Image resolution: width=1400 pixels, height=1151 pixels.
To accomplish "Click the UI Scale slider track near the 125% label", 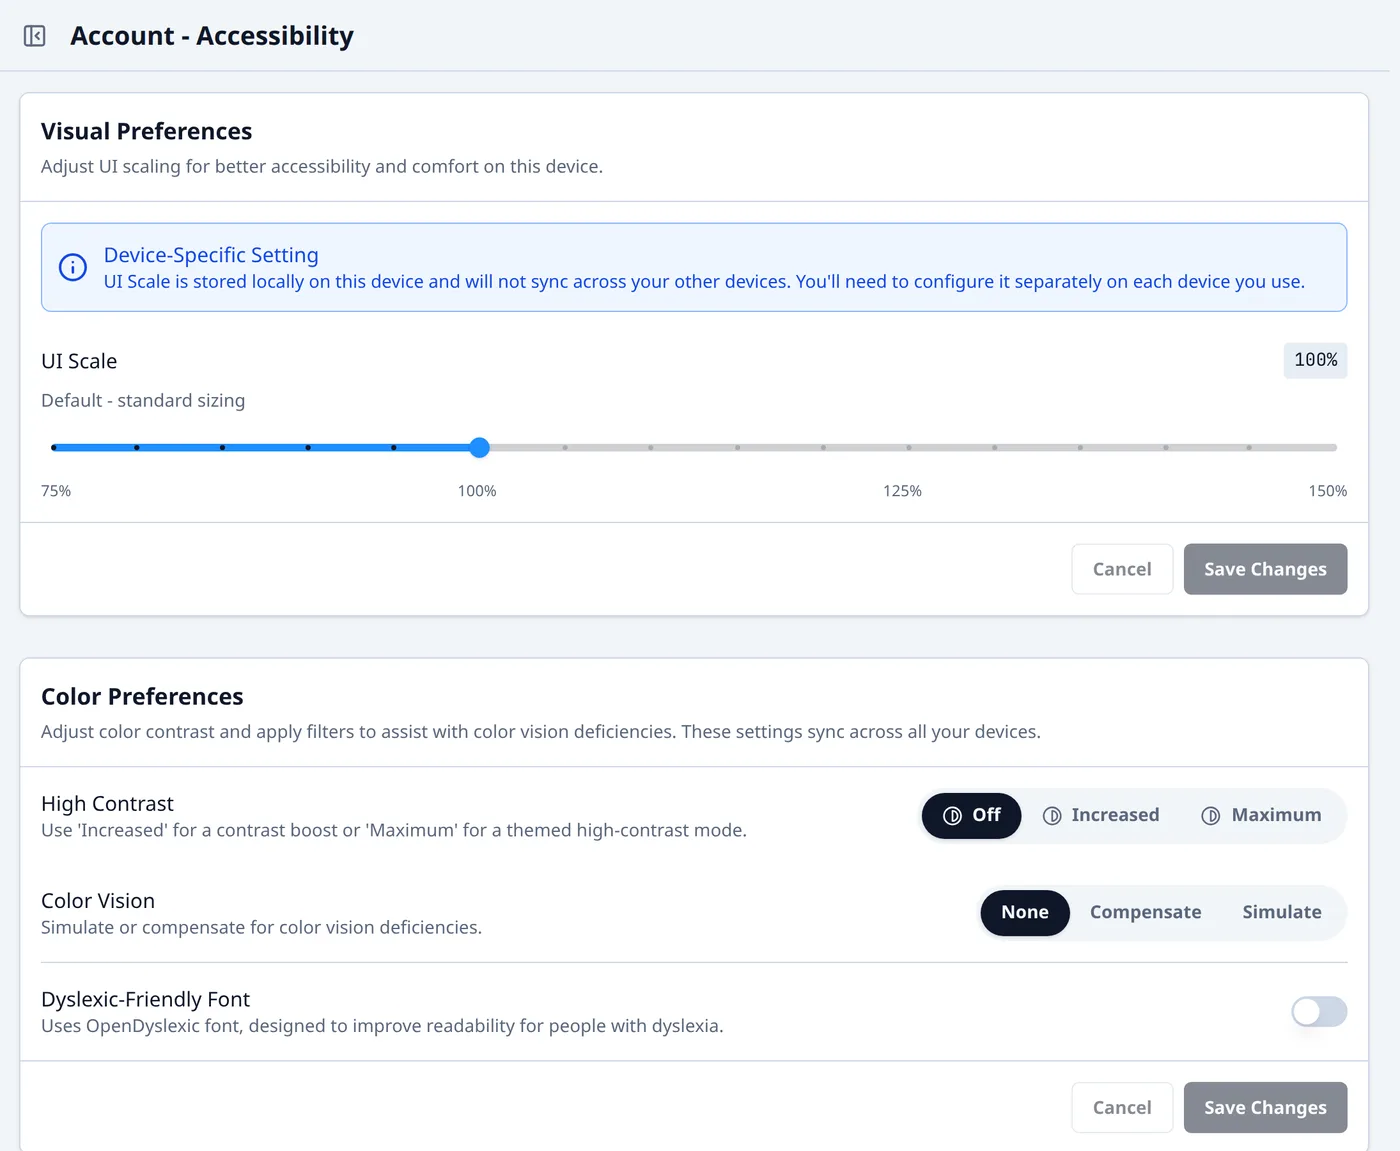I will pyautogui.click(x=908, y=447).
